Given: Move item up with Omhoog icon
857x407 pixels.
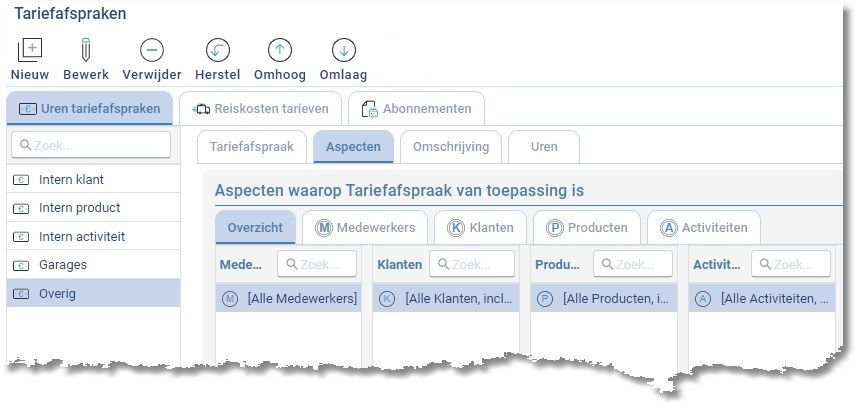Looking at the screenshot, I should tap(280, 50).
